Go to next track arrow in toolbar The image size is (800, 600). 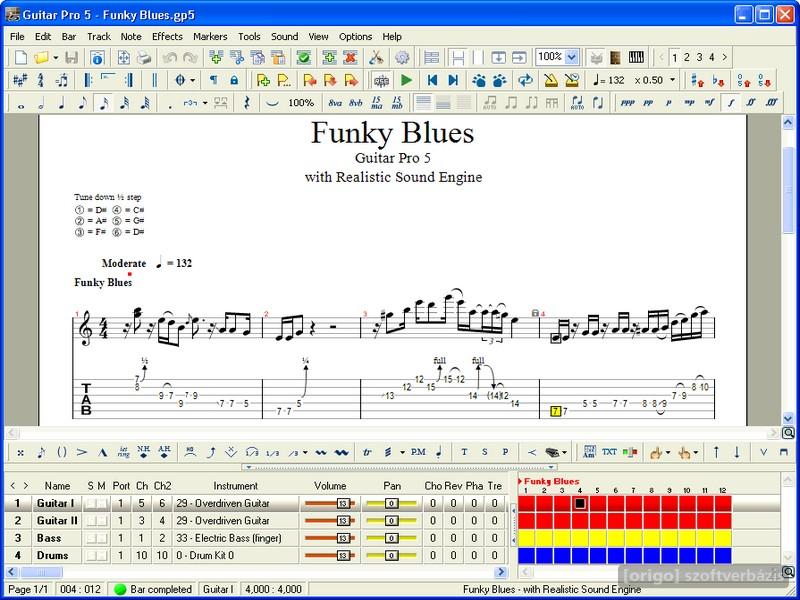tap(724, 57)
